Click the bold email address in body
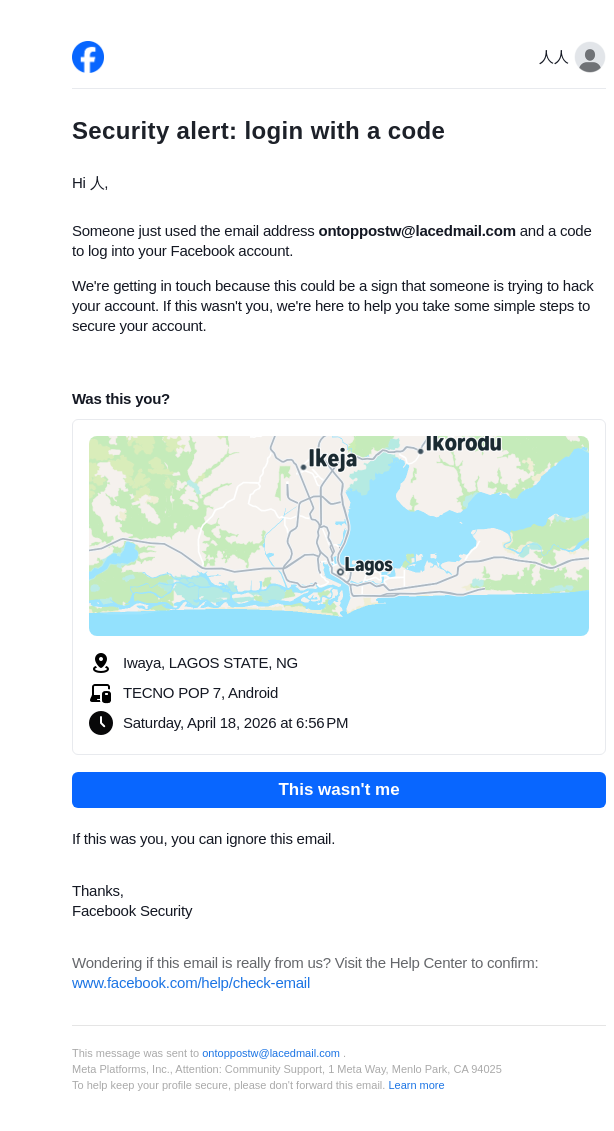The width and height of the screenshot is (614, 1131). (x=417, y=231)
